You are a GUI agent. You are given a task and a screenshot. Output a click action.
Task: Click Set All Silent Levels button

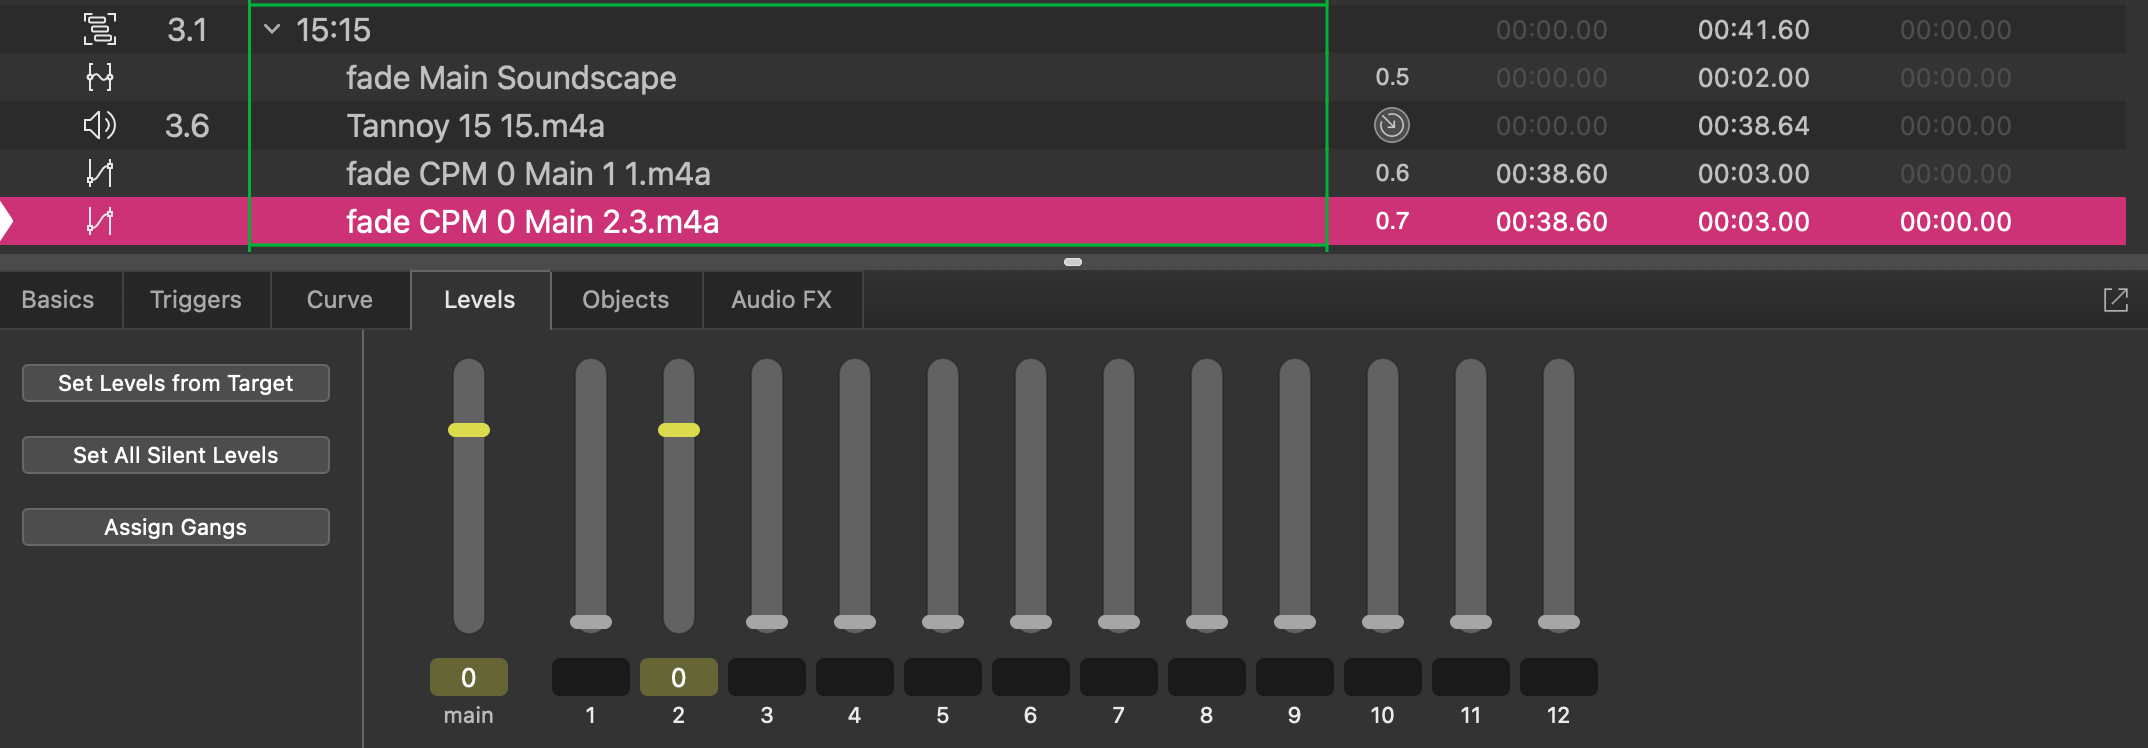click(176, 455)
